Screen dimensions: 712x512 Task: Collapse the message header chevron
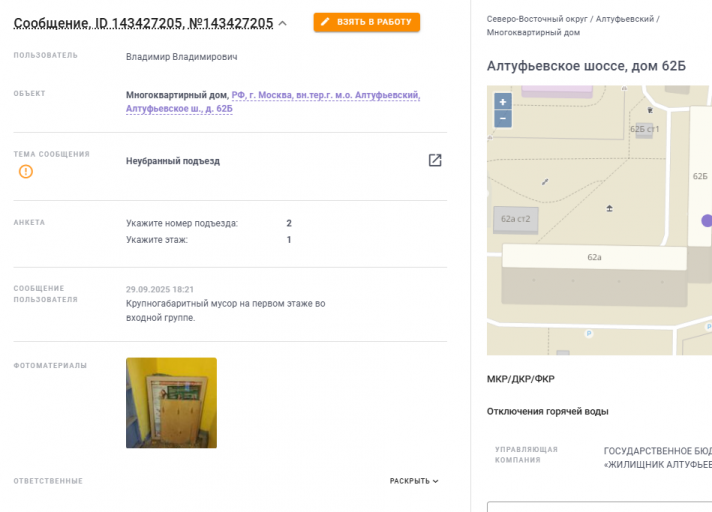pos(282,23)
